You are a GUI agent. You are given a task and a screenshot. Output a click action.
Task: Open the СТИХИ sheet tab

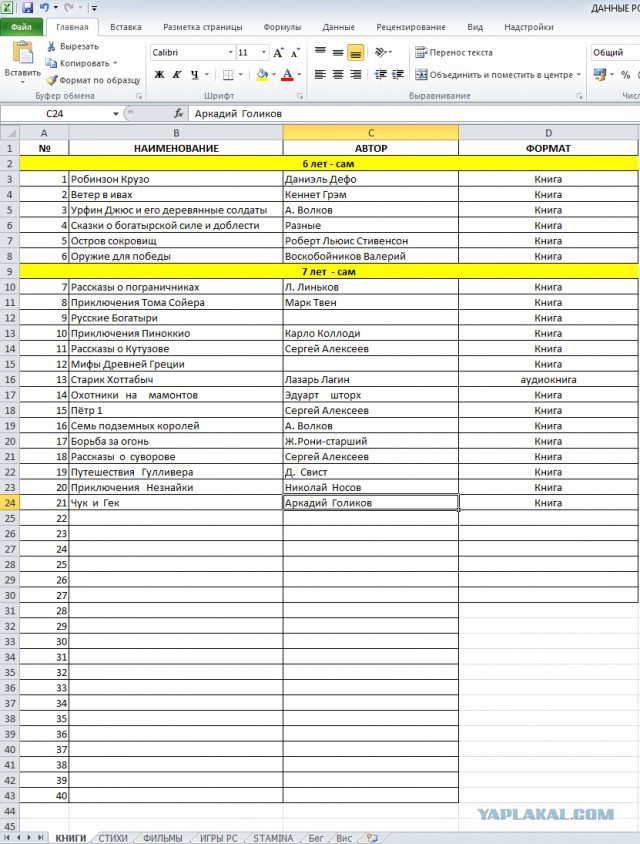[113, 838]
